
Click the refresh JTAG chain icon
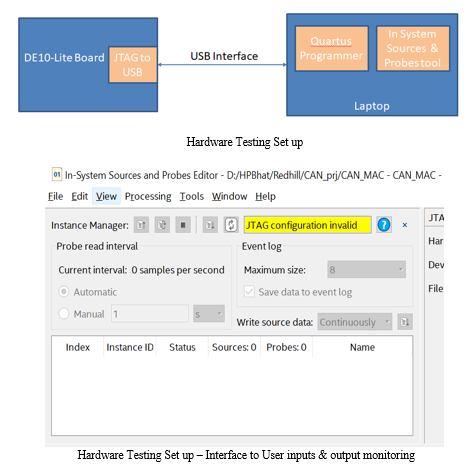231,225
